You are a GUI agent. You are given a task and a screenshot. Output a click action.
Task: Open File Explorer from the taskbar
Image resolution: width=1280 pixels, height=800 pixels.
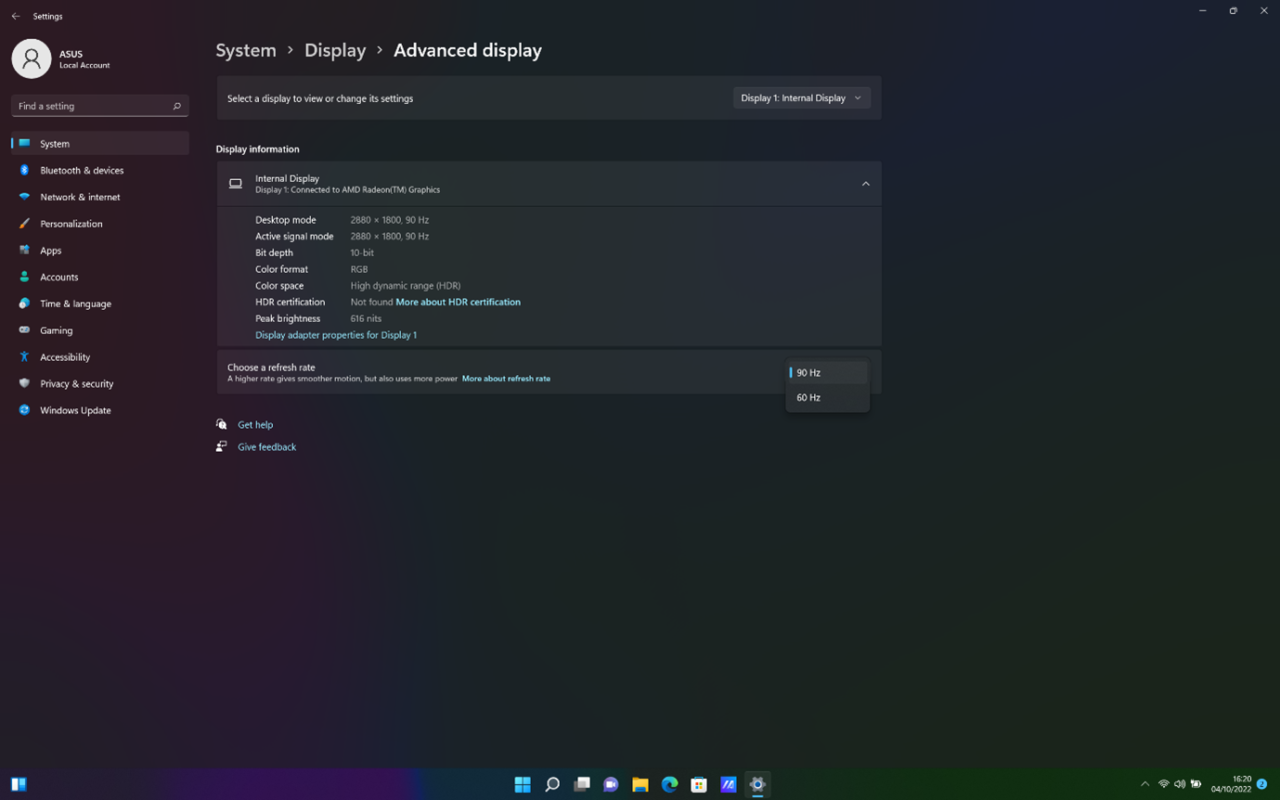pos(640,785)
